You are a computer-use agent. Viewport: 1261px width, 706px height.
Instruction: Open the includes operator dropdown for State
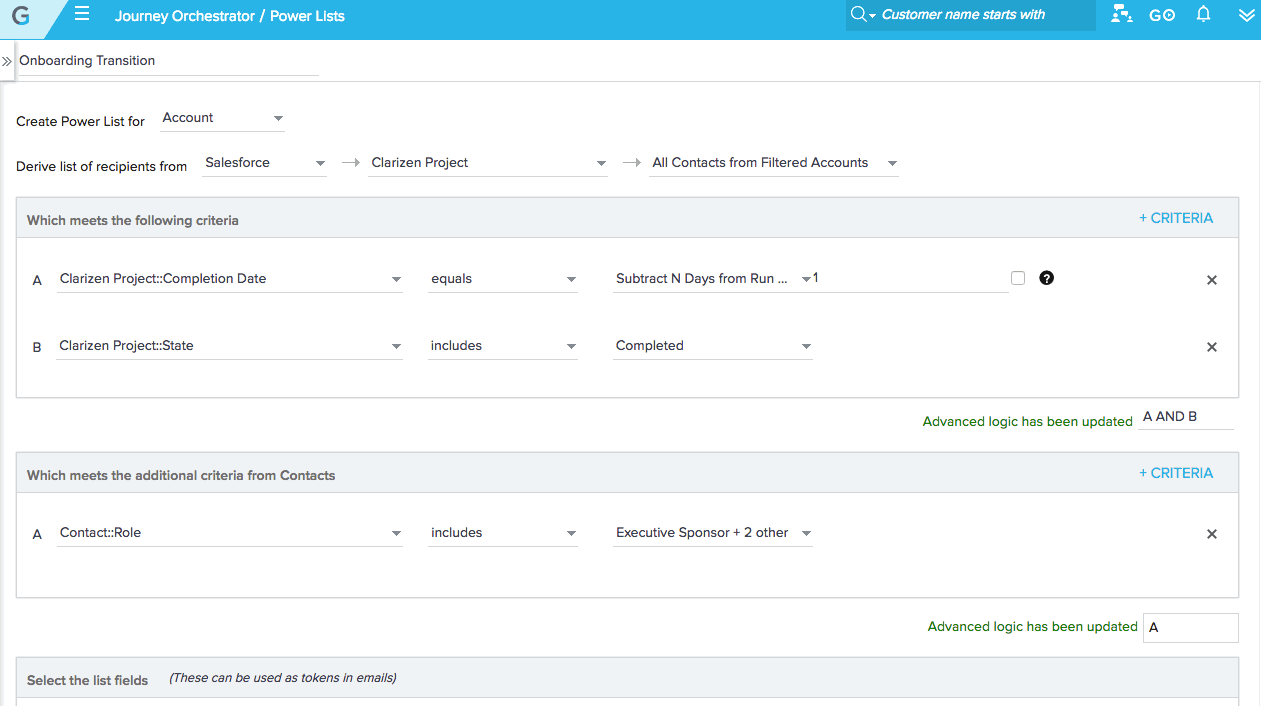pyautogui.click(x=503, y=346)
